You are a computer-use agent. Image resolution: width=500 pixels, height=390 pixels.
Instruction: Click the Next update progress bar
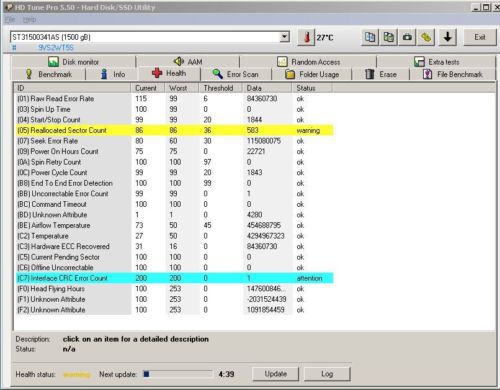pyautogui.click(x=178, y=374)
